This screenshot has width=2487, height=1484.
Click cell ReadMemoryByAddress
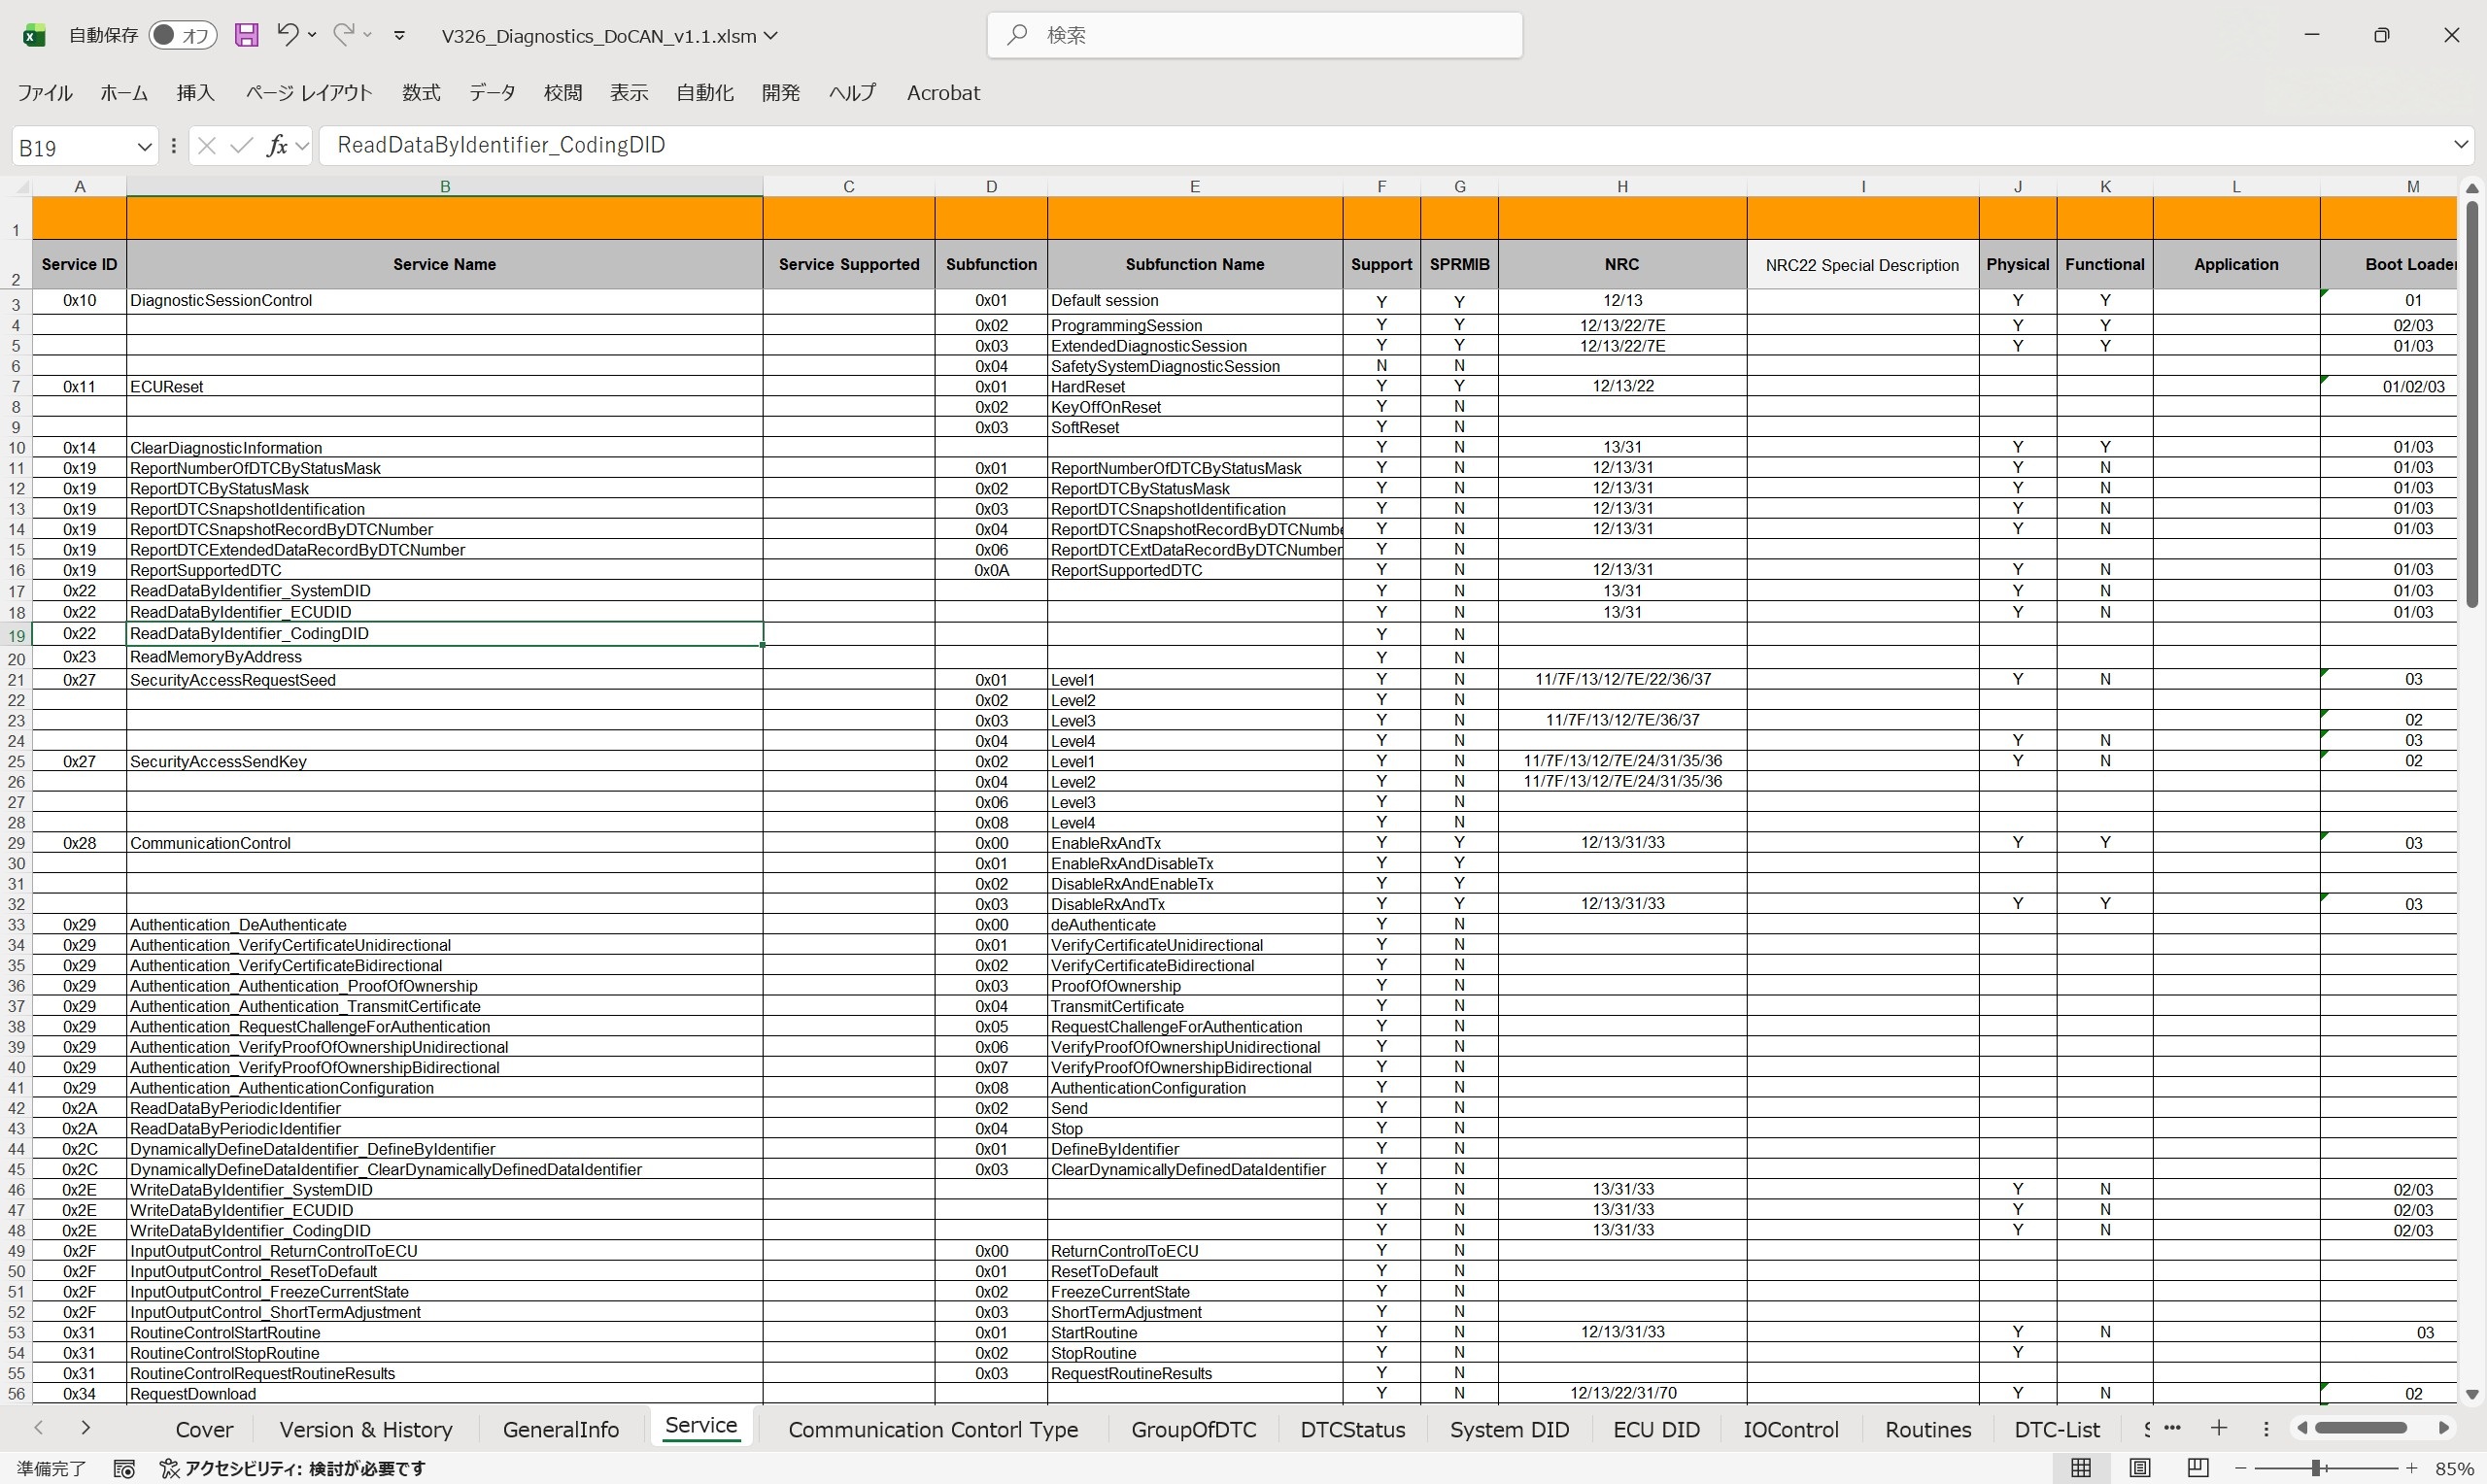click(445, 657)
